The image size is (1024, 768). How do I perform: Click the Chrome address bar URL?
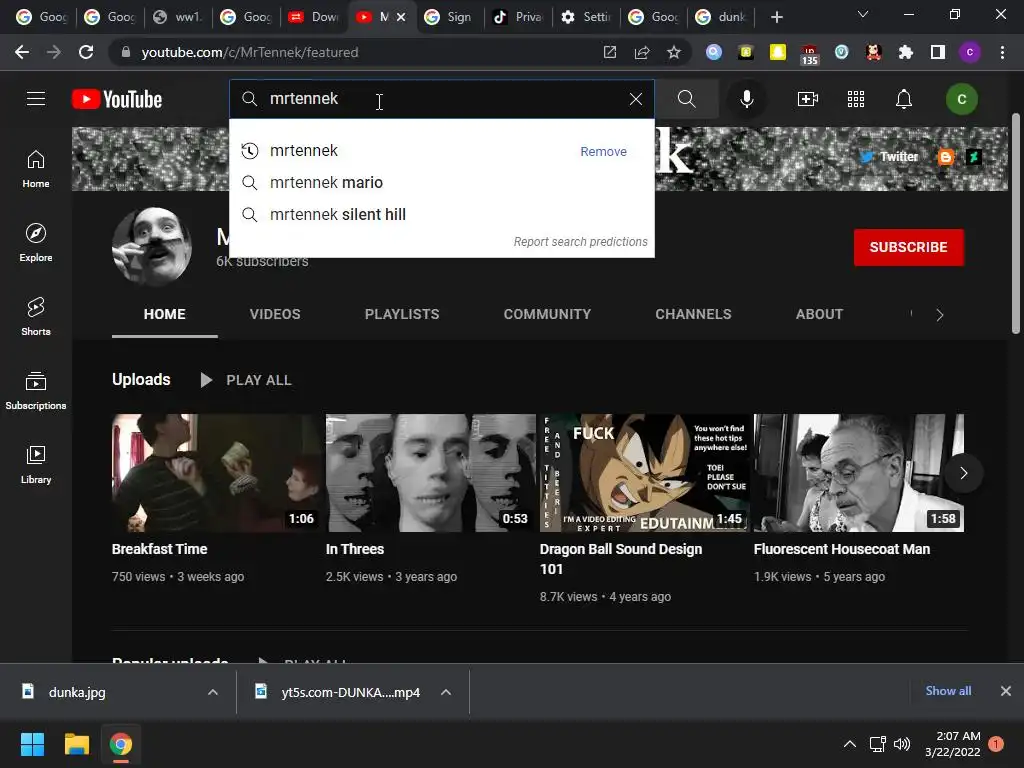(x=249, y=52)
